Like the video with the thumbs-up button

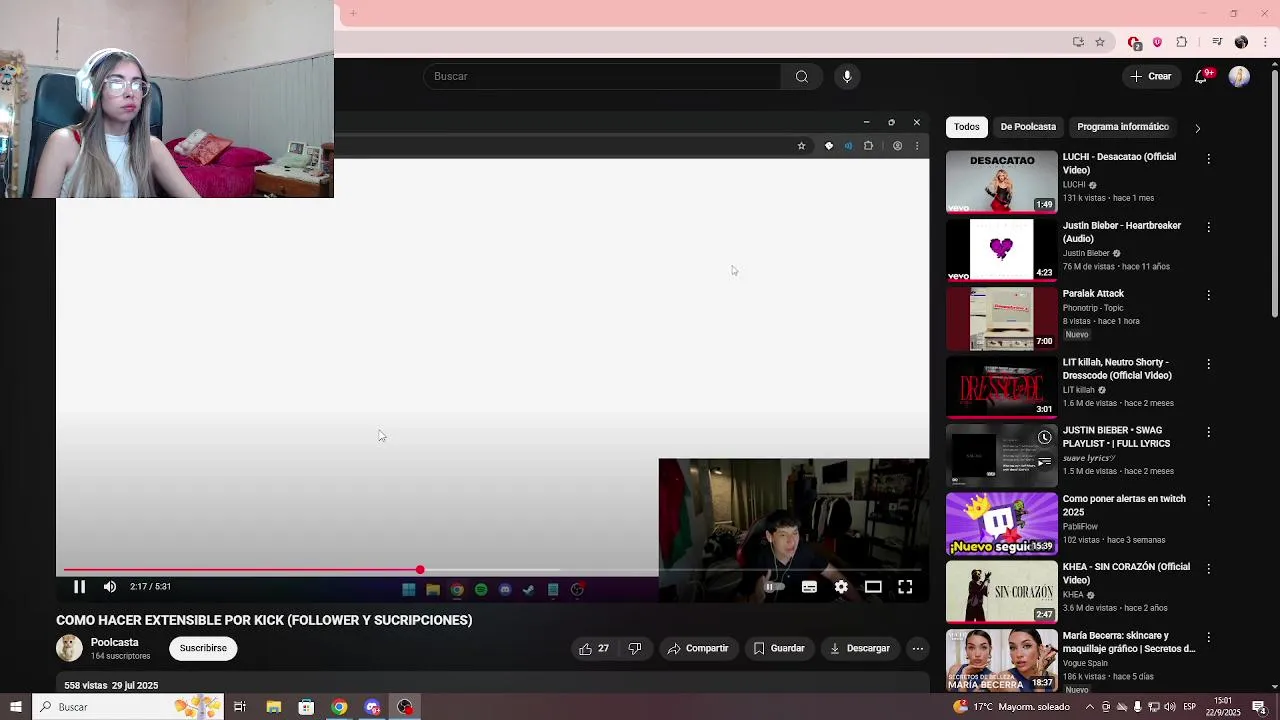coord(594,648)
